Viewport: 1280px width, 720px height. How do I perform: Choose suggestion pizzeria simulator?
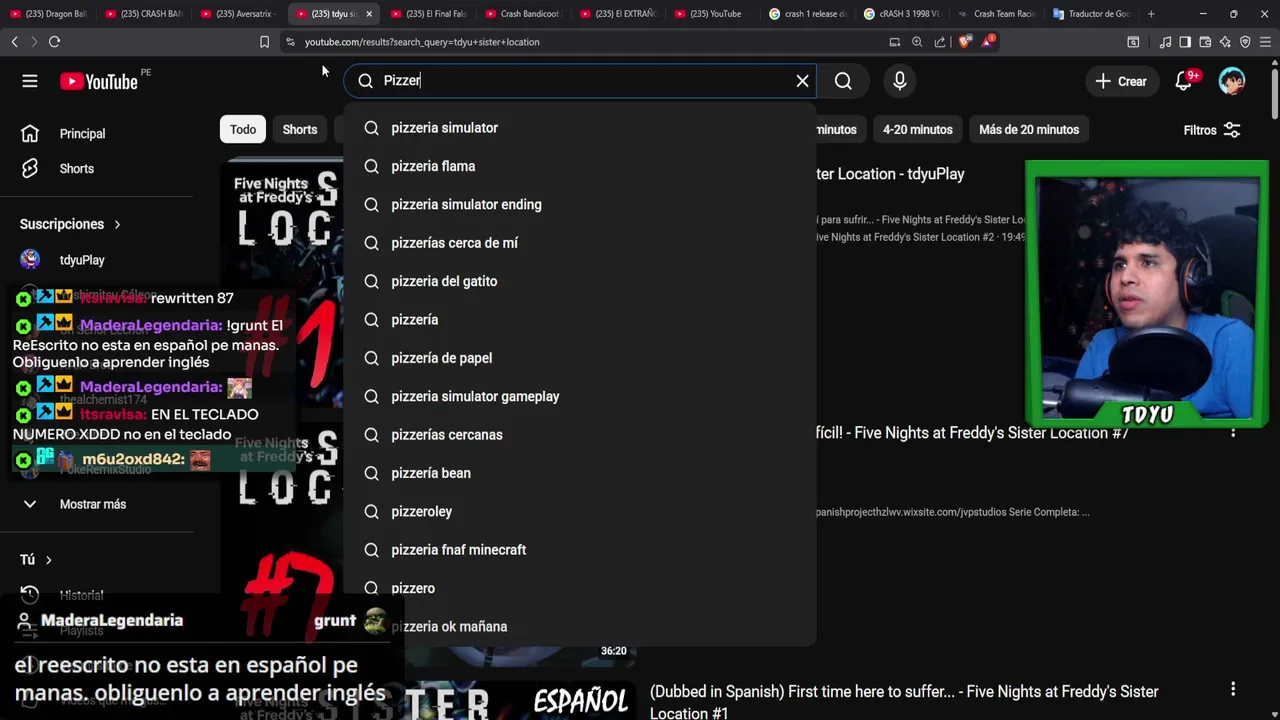click(x=580, y=128)
